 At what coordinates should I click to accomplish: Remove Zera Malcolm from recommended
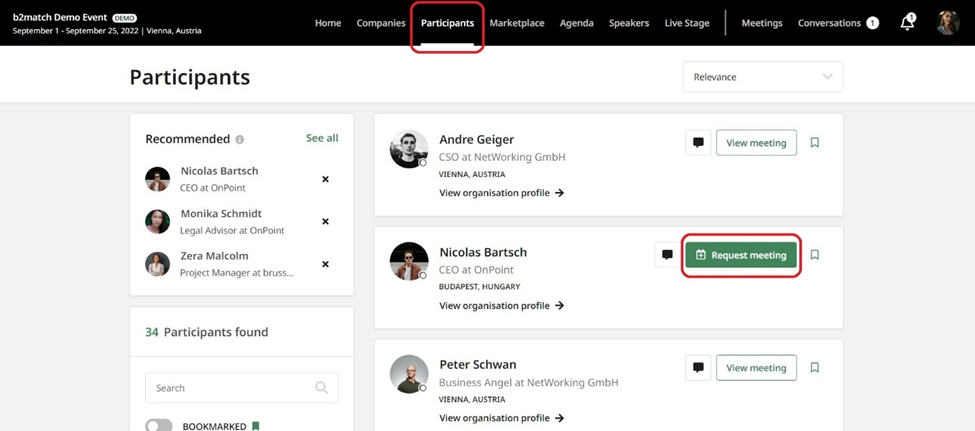pyautogui.click(x=325, y=265)
